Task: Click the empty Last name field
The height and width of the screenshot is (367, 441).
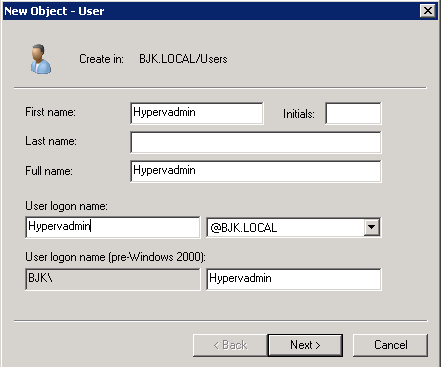Action: click(256, 142)
